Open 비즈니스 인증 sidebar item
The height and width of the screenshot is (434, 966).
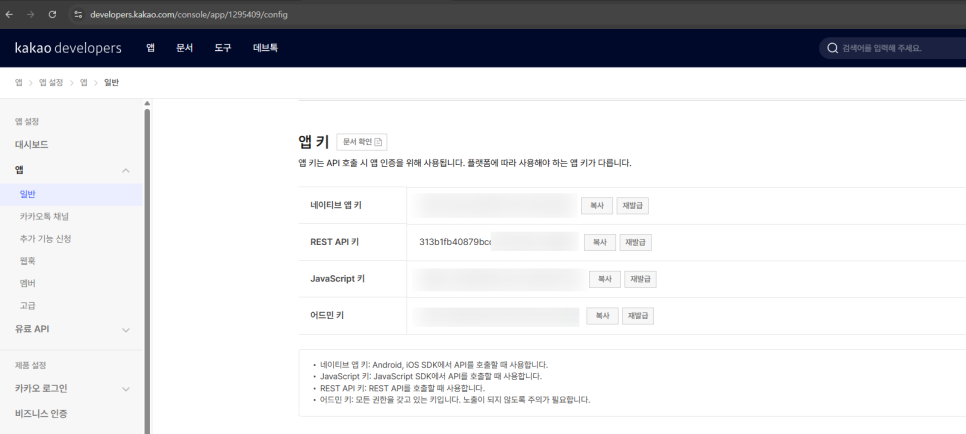click(41, 414)
